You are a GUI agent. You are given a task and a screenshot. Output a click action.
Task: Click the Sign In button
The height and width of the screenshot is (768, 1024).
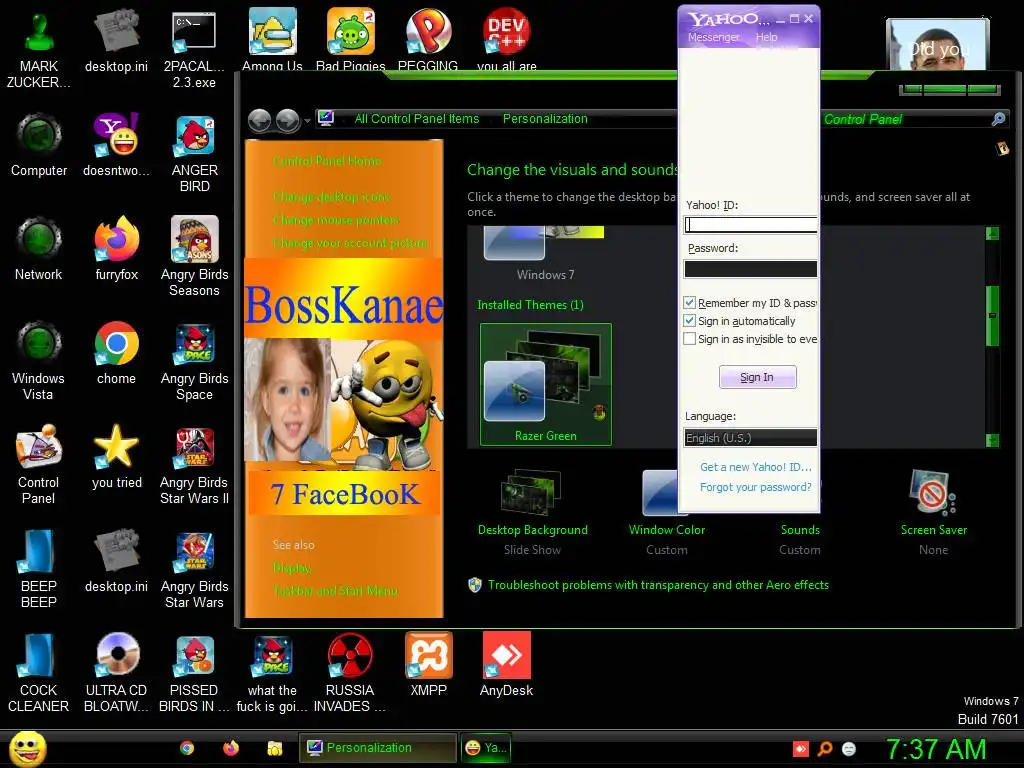(x=758, y=377)
